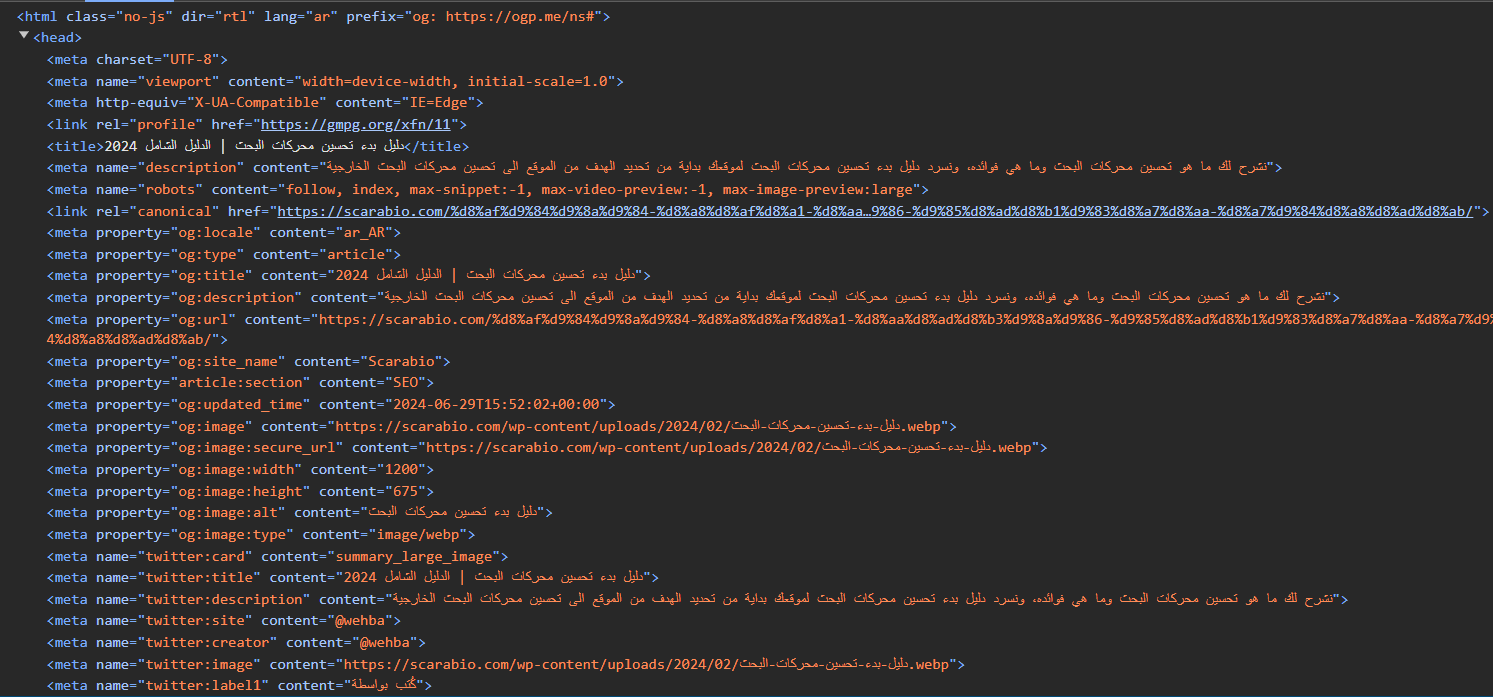Click the og:image:width 1200 meta tag
The image size is (1493, 697).
pyautogui.click(x=240, y=469)
